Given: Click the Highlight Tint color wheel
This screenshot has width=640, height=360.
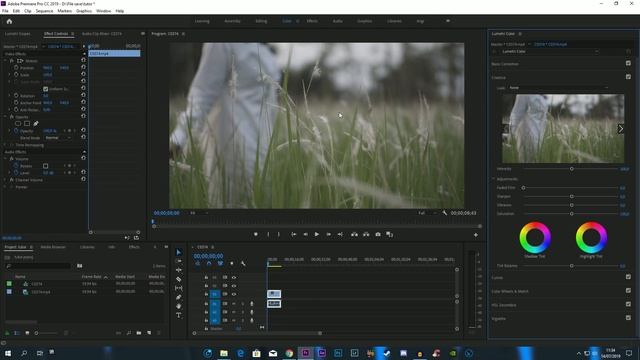Looking at the screenshot, I should tap(591, 238).
